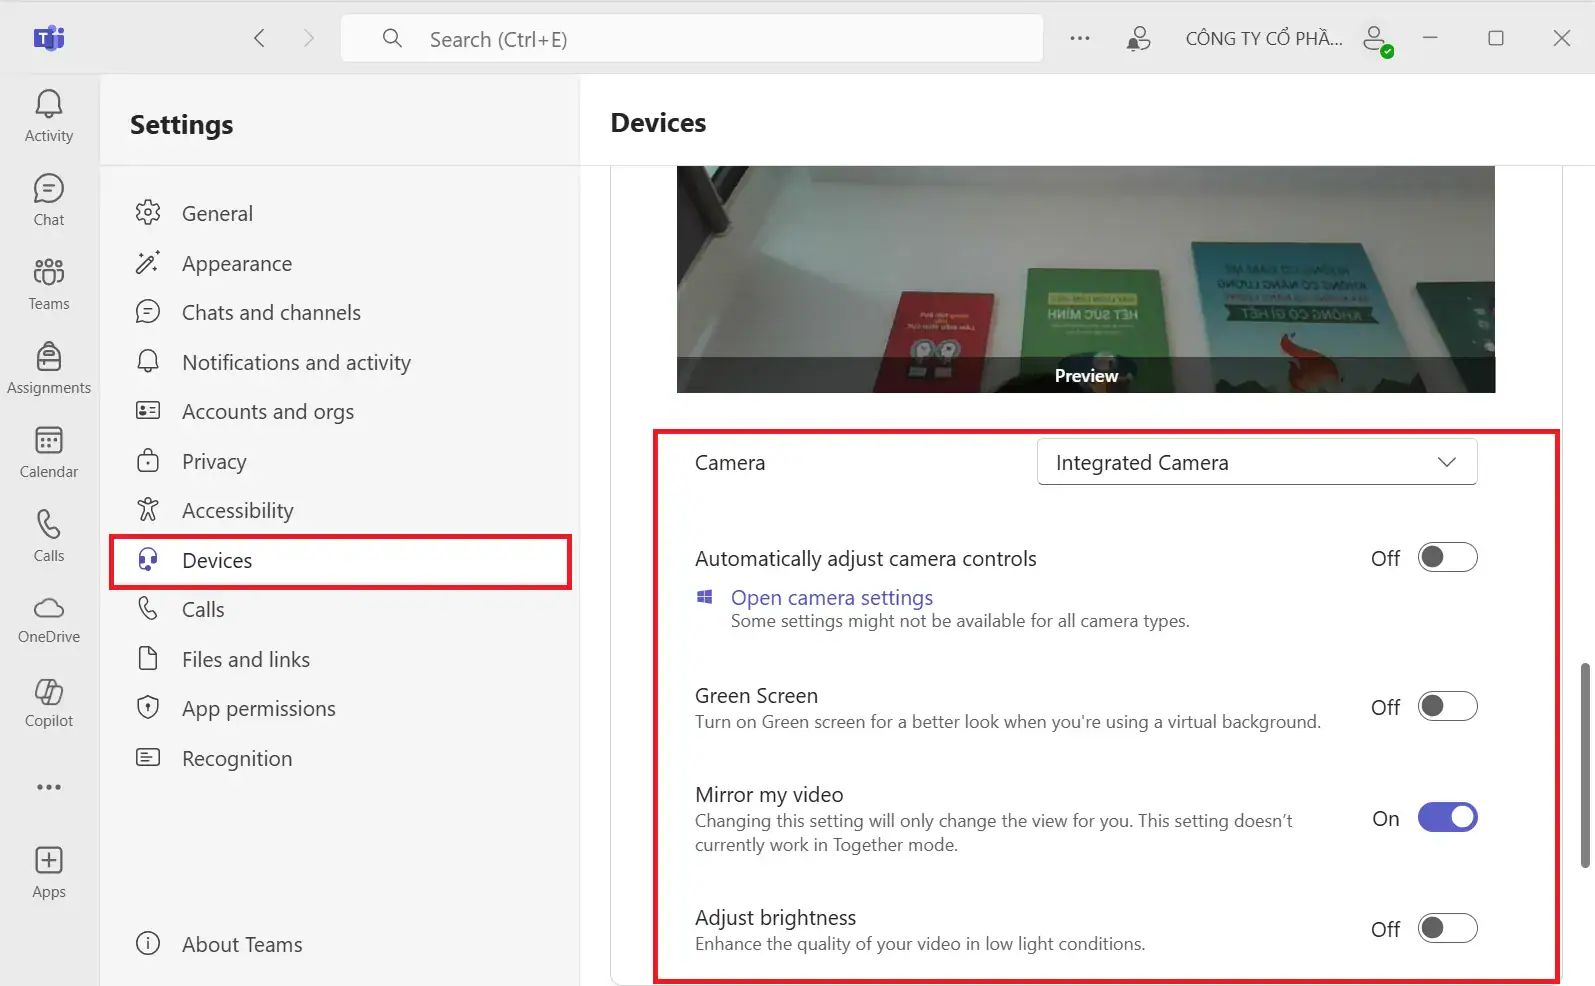This screenshot has height=986, width=1595.
Task: Enable Automatically adjust camera controls toggle
Action: (1447, 558)
